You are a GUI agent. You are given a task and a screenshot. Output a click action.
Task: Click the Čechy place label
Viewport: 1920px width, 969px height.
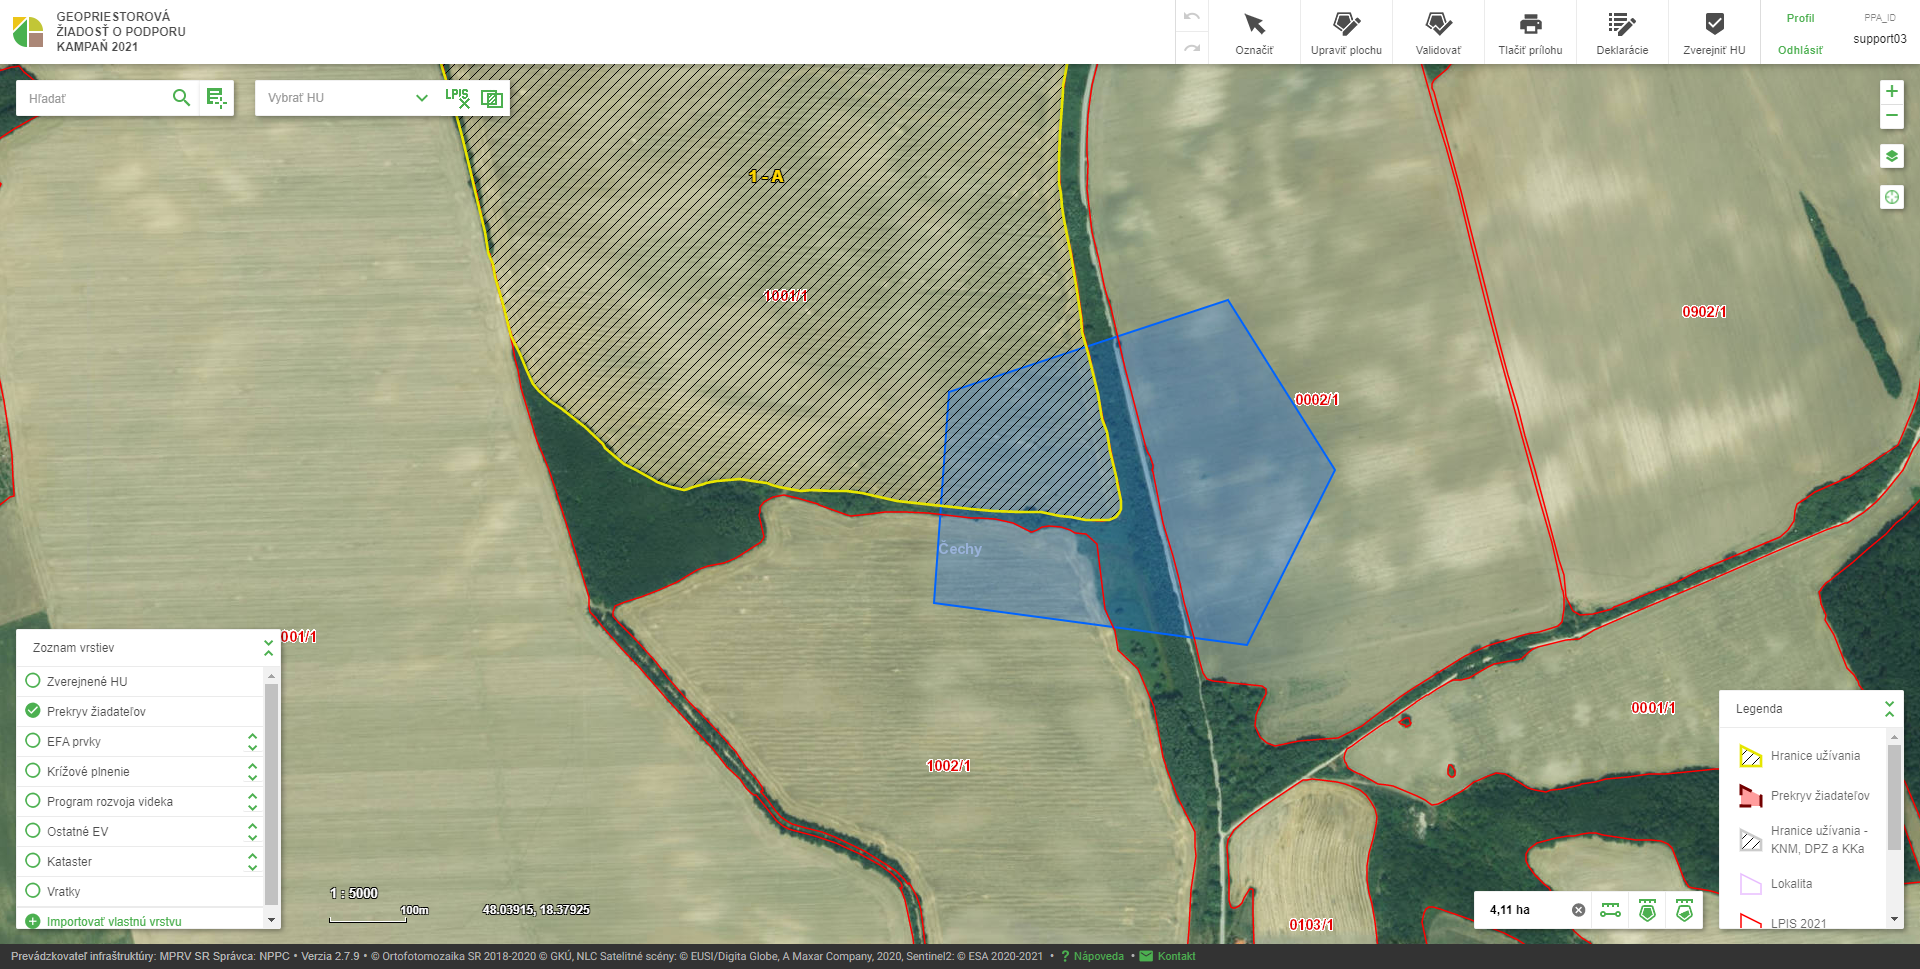(x=960, y=548)
